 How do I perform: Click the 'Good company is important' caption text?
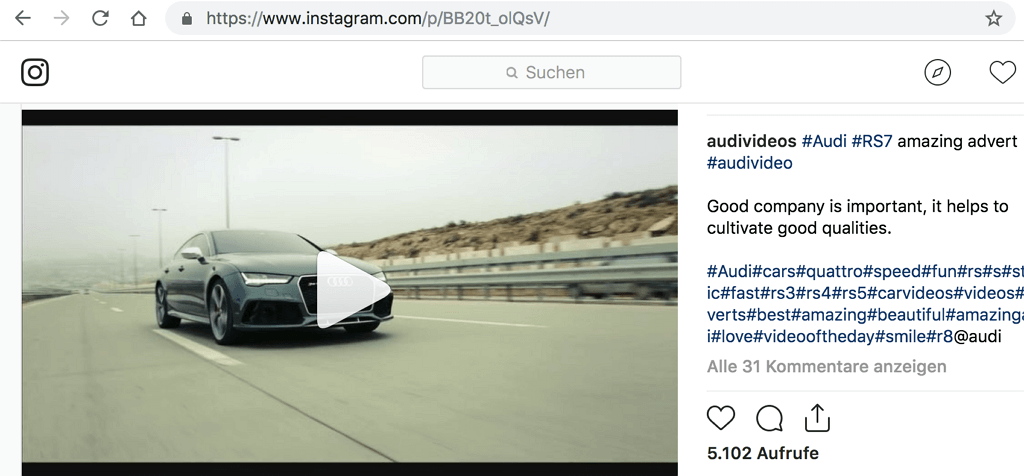click(x=857, y=217)
